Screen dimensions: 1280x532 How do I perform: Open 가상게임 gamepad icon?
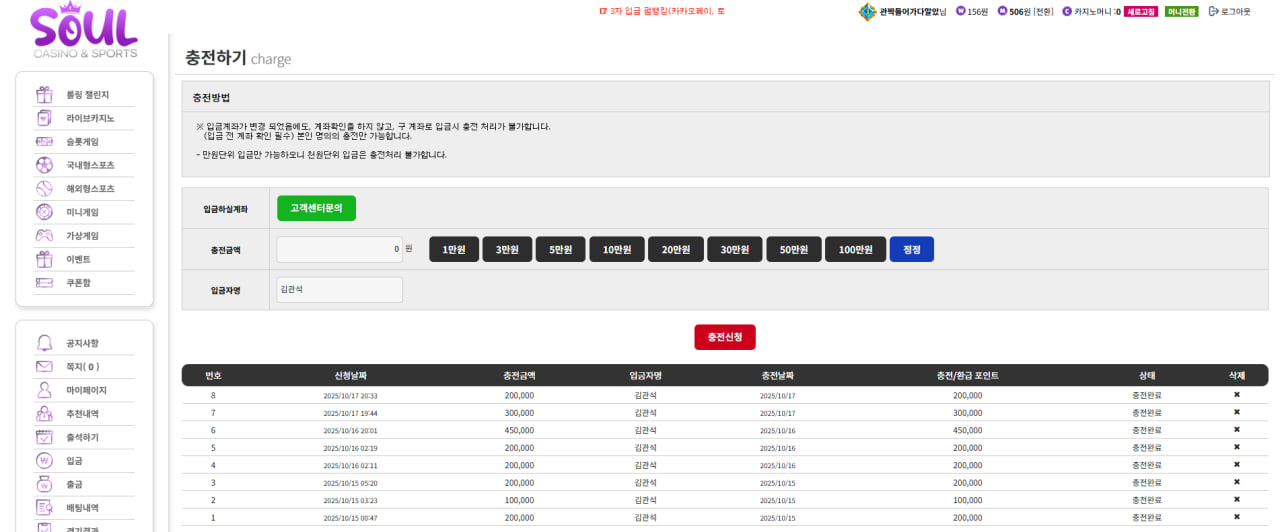[44, 236]
